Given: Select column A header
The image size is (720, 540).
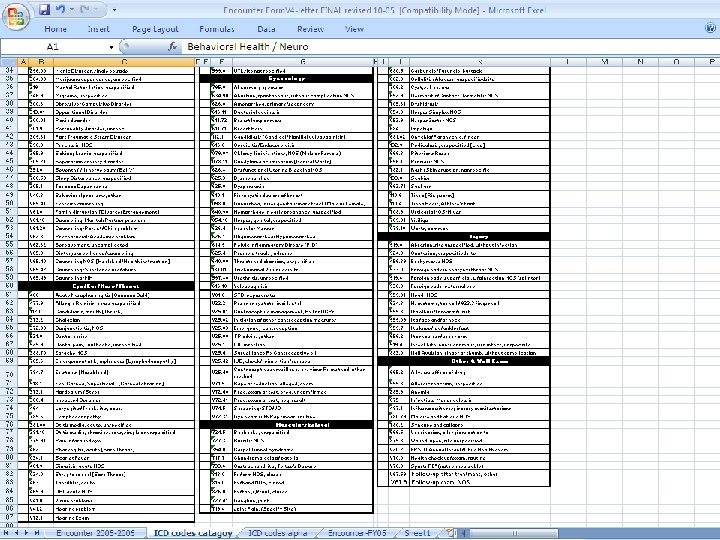Looking at the screenshot, I should (x=23, y=62).
